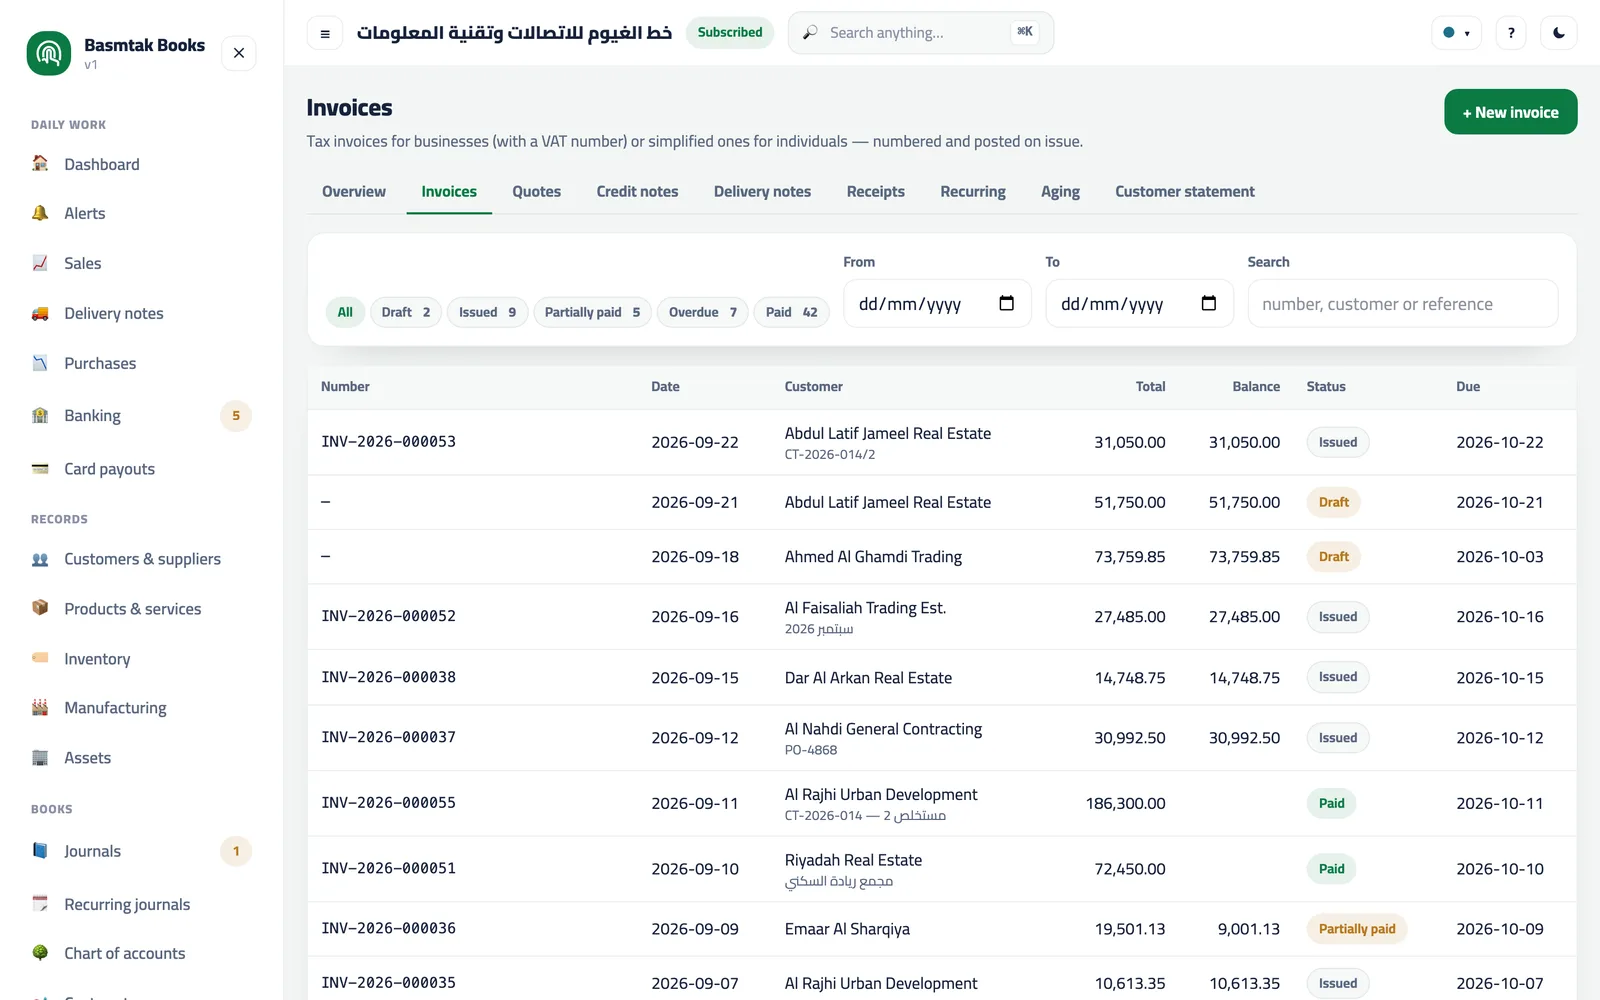Open the To date calendar picker

click(x=1209, y=303)
